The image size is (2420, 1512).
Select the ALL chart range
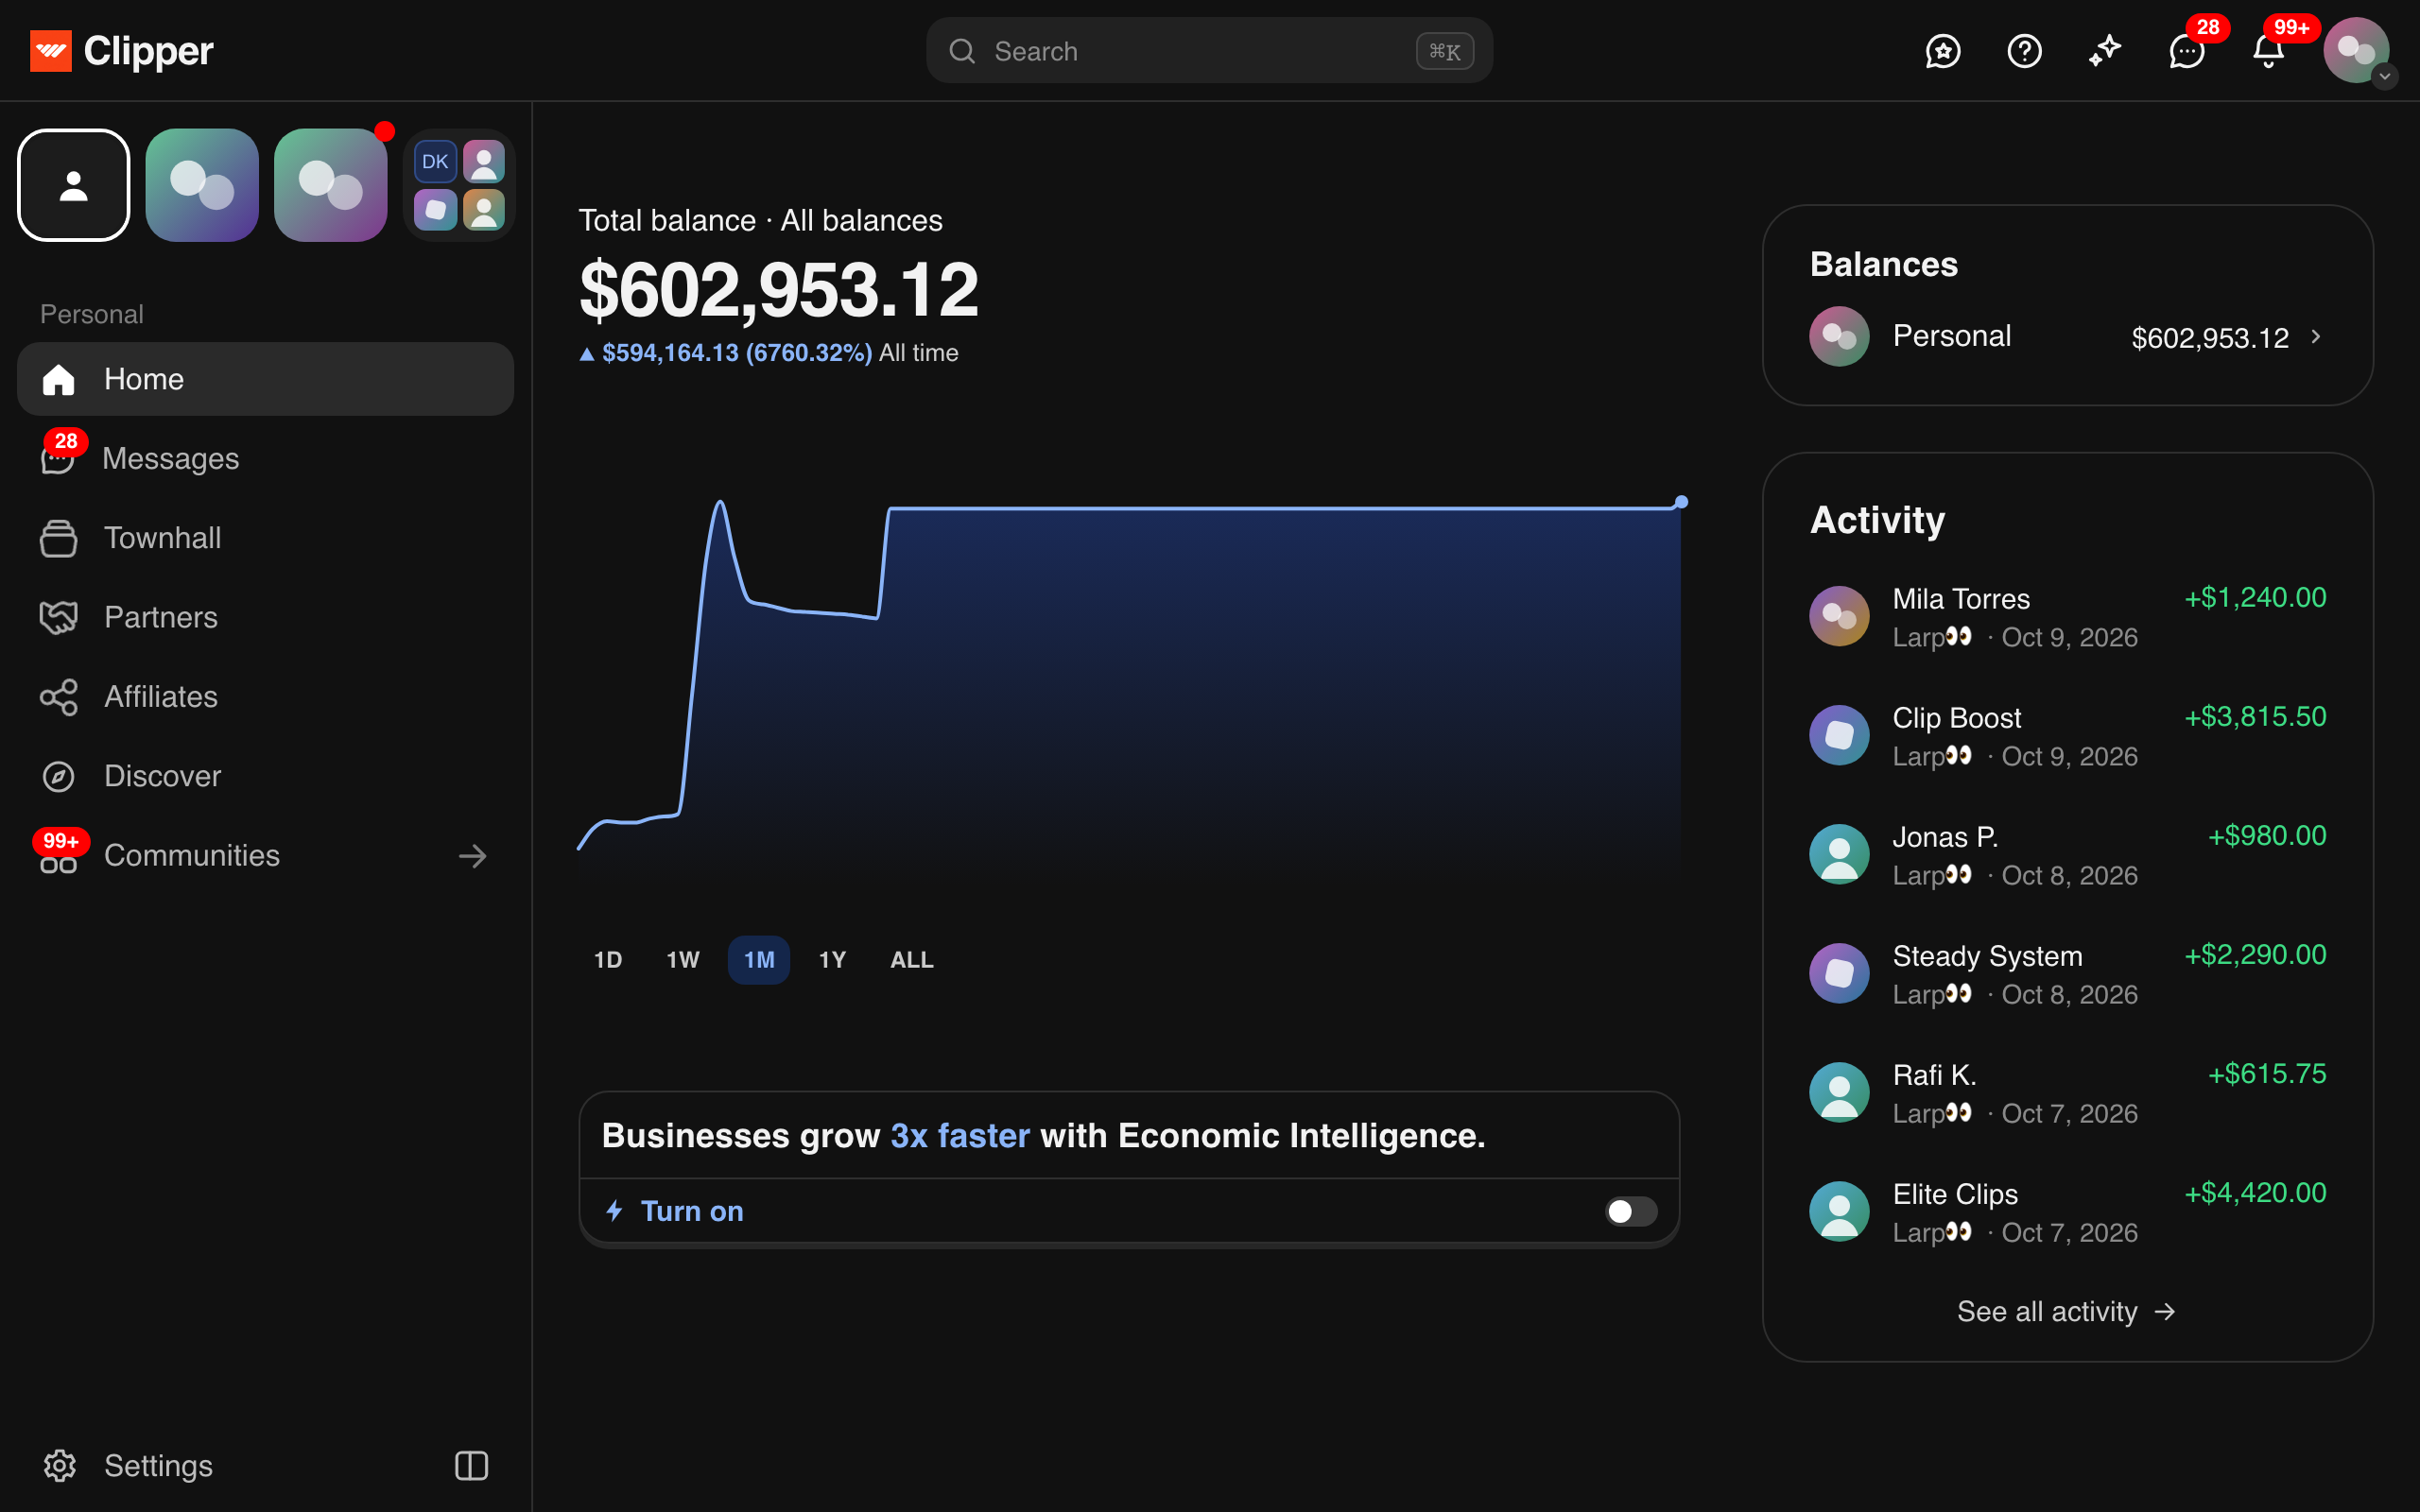click(912, 960)
